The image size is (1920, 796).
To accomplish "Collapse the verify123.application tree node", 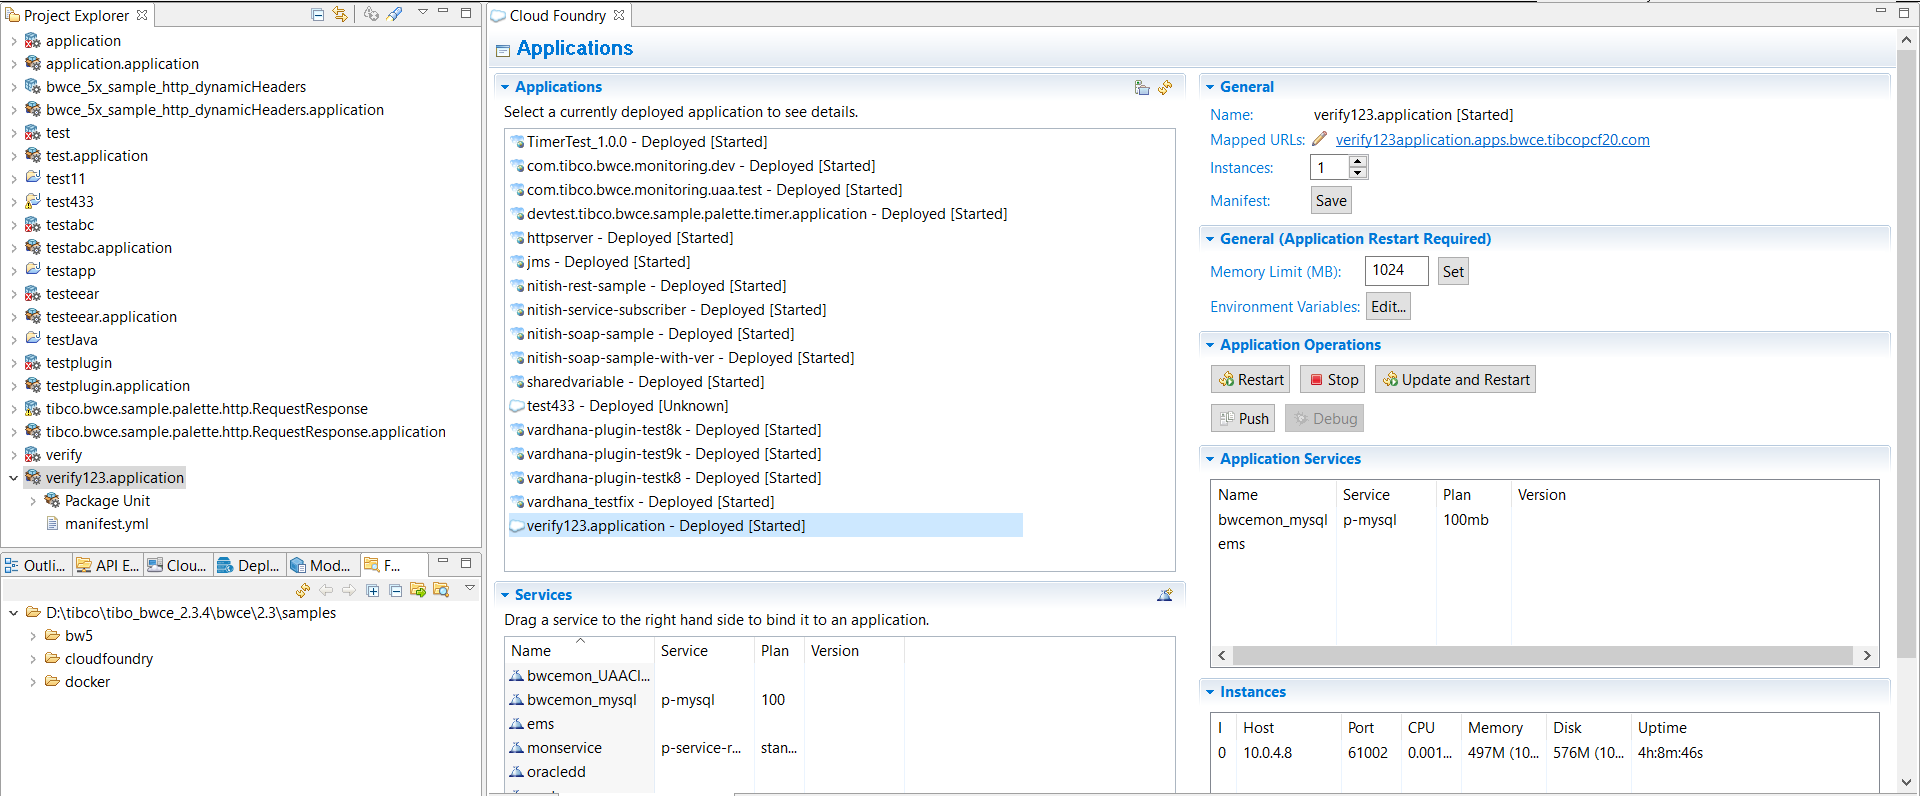I will click(13, 478).
